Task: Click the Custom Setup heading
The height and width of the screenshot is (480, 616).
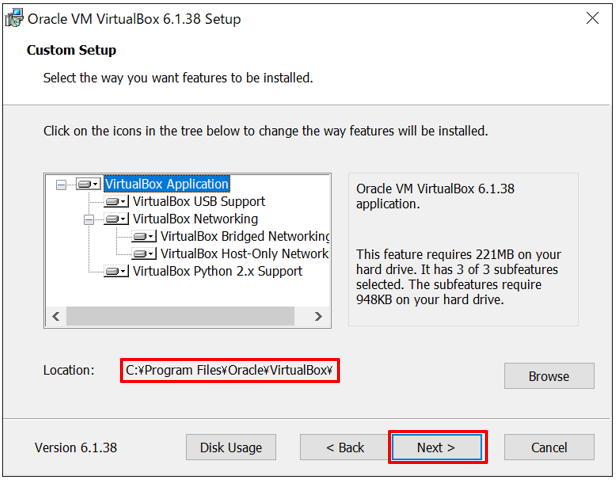Action: (72, 50)
